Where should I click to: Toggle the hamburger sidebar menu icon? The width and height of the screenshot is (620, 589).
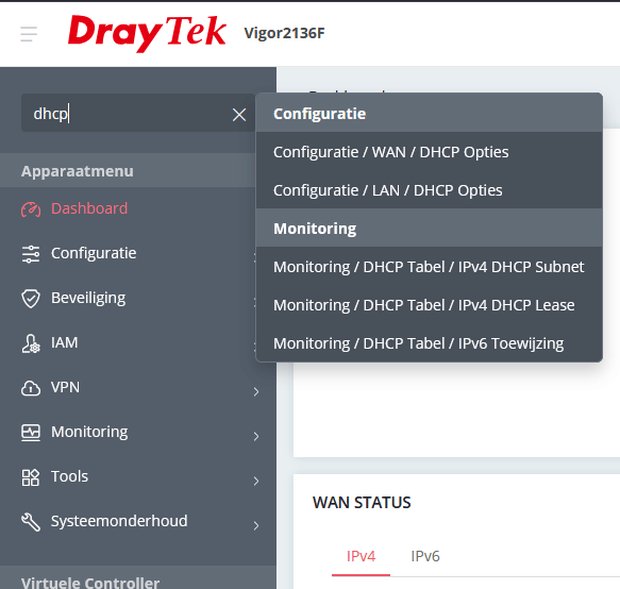click(28, 34)
